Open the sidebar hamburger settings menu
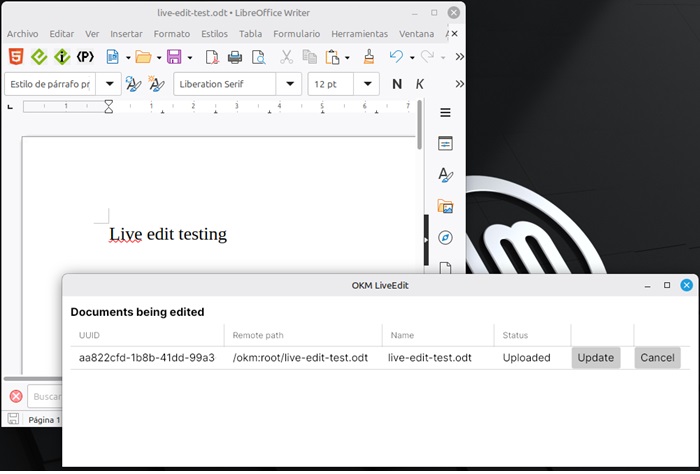Screen dimensions: 700x474 [445, 112]
